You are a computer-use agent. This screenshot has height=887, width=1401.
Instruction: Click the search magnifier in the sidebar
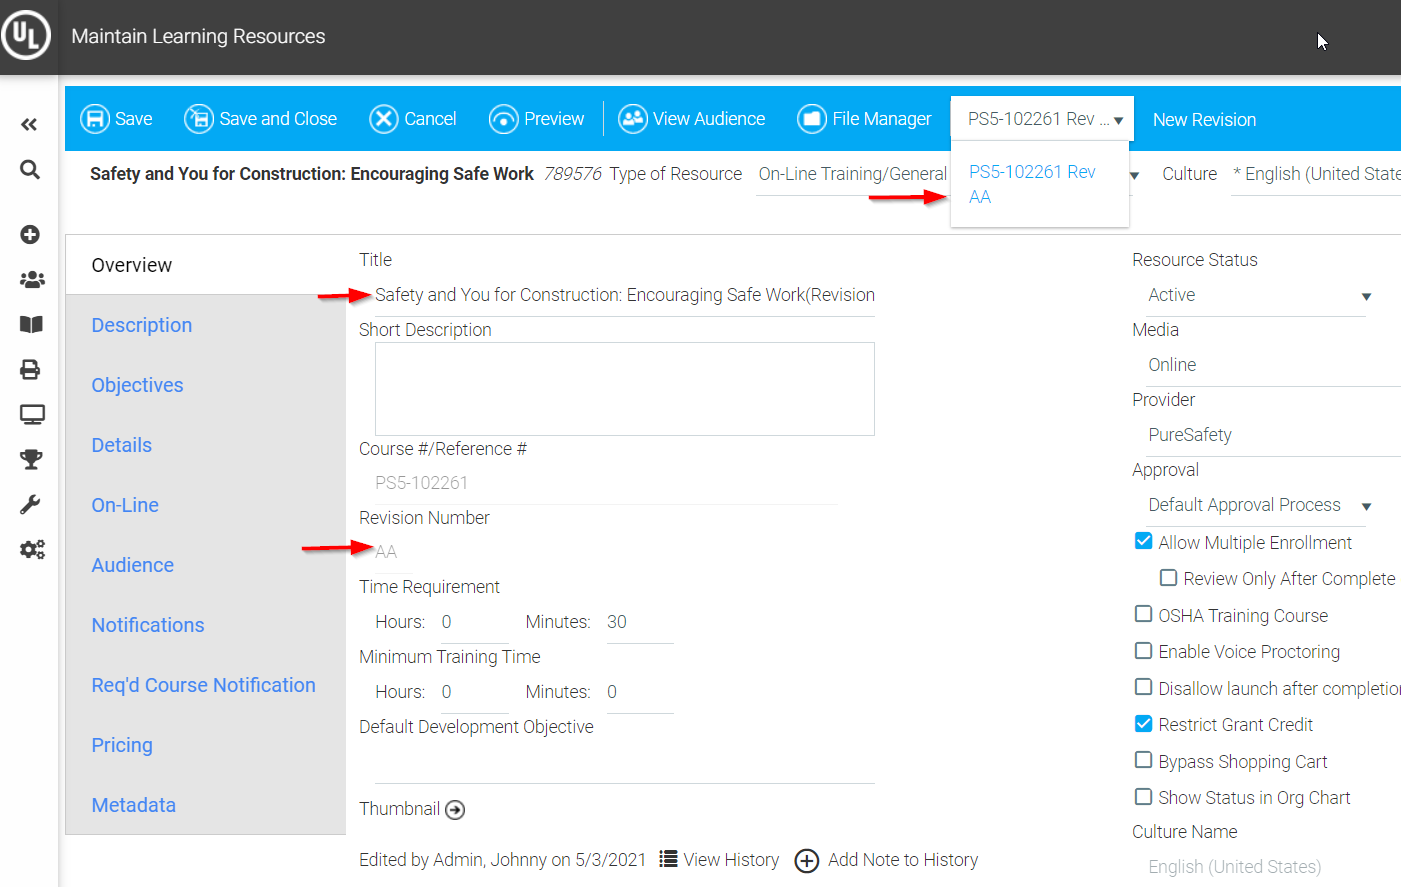pos(30,170)
